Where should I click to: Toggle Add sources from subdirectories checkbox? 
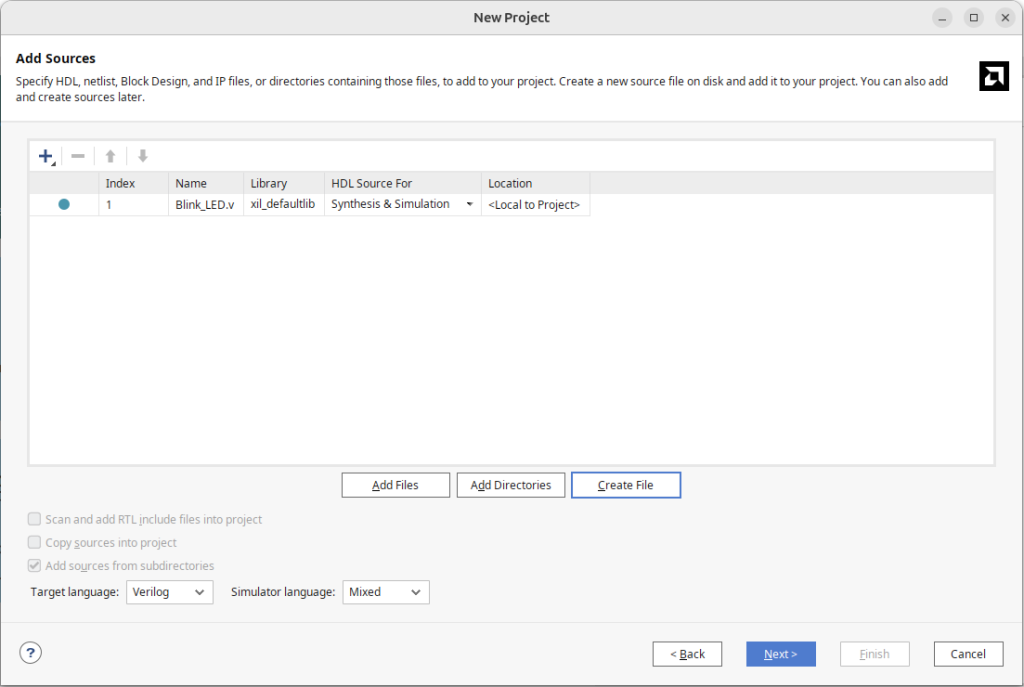pyautogui.click(x=36, y=565)
